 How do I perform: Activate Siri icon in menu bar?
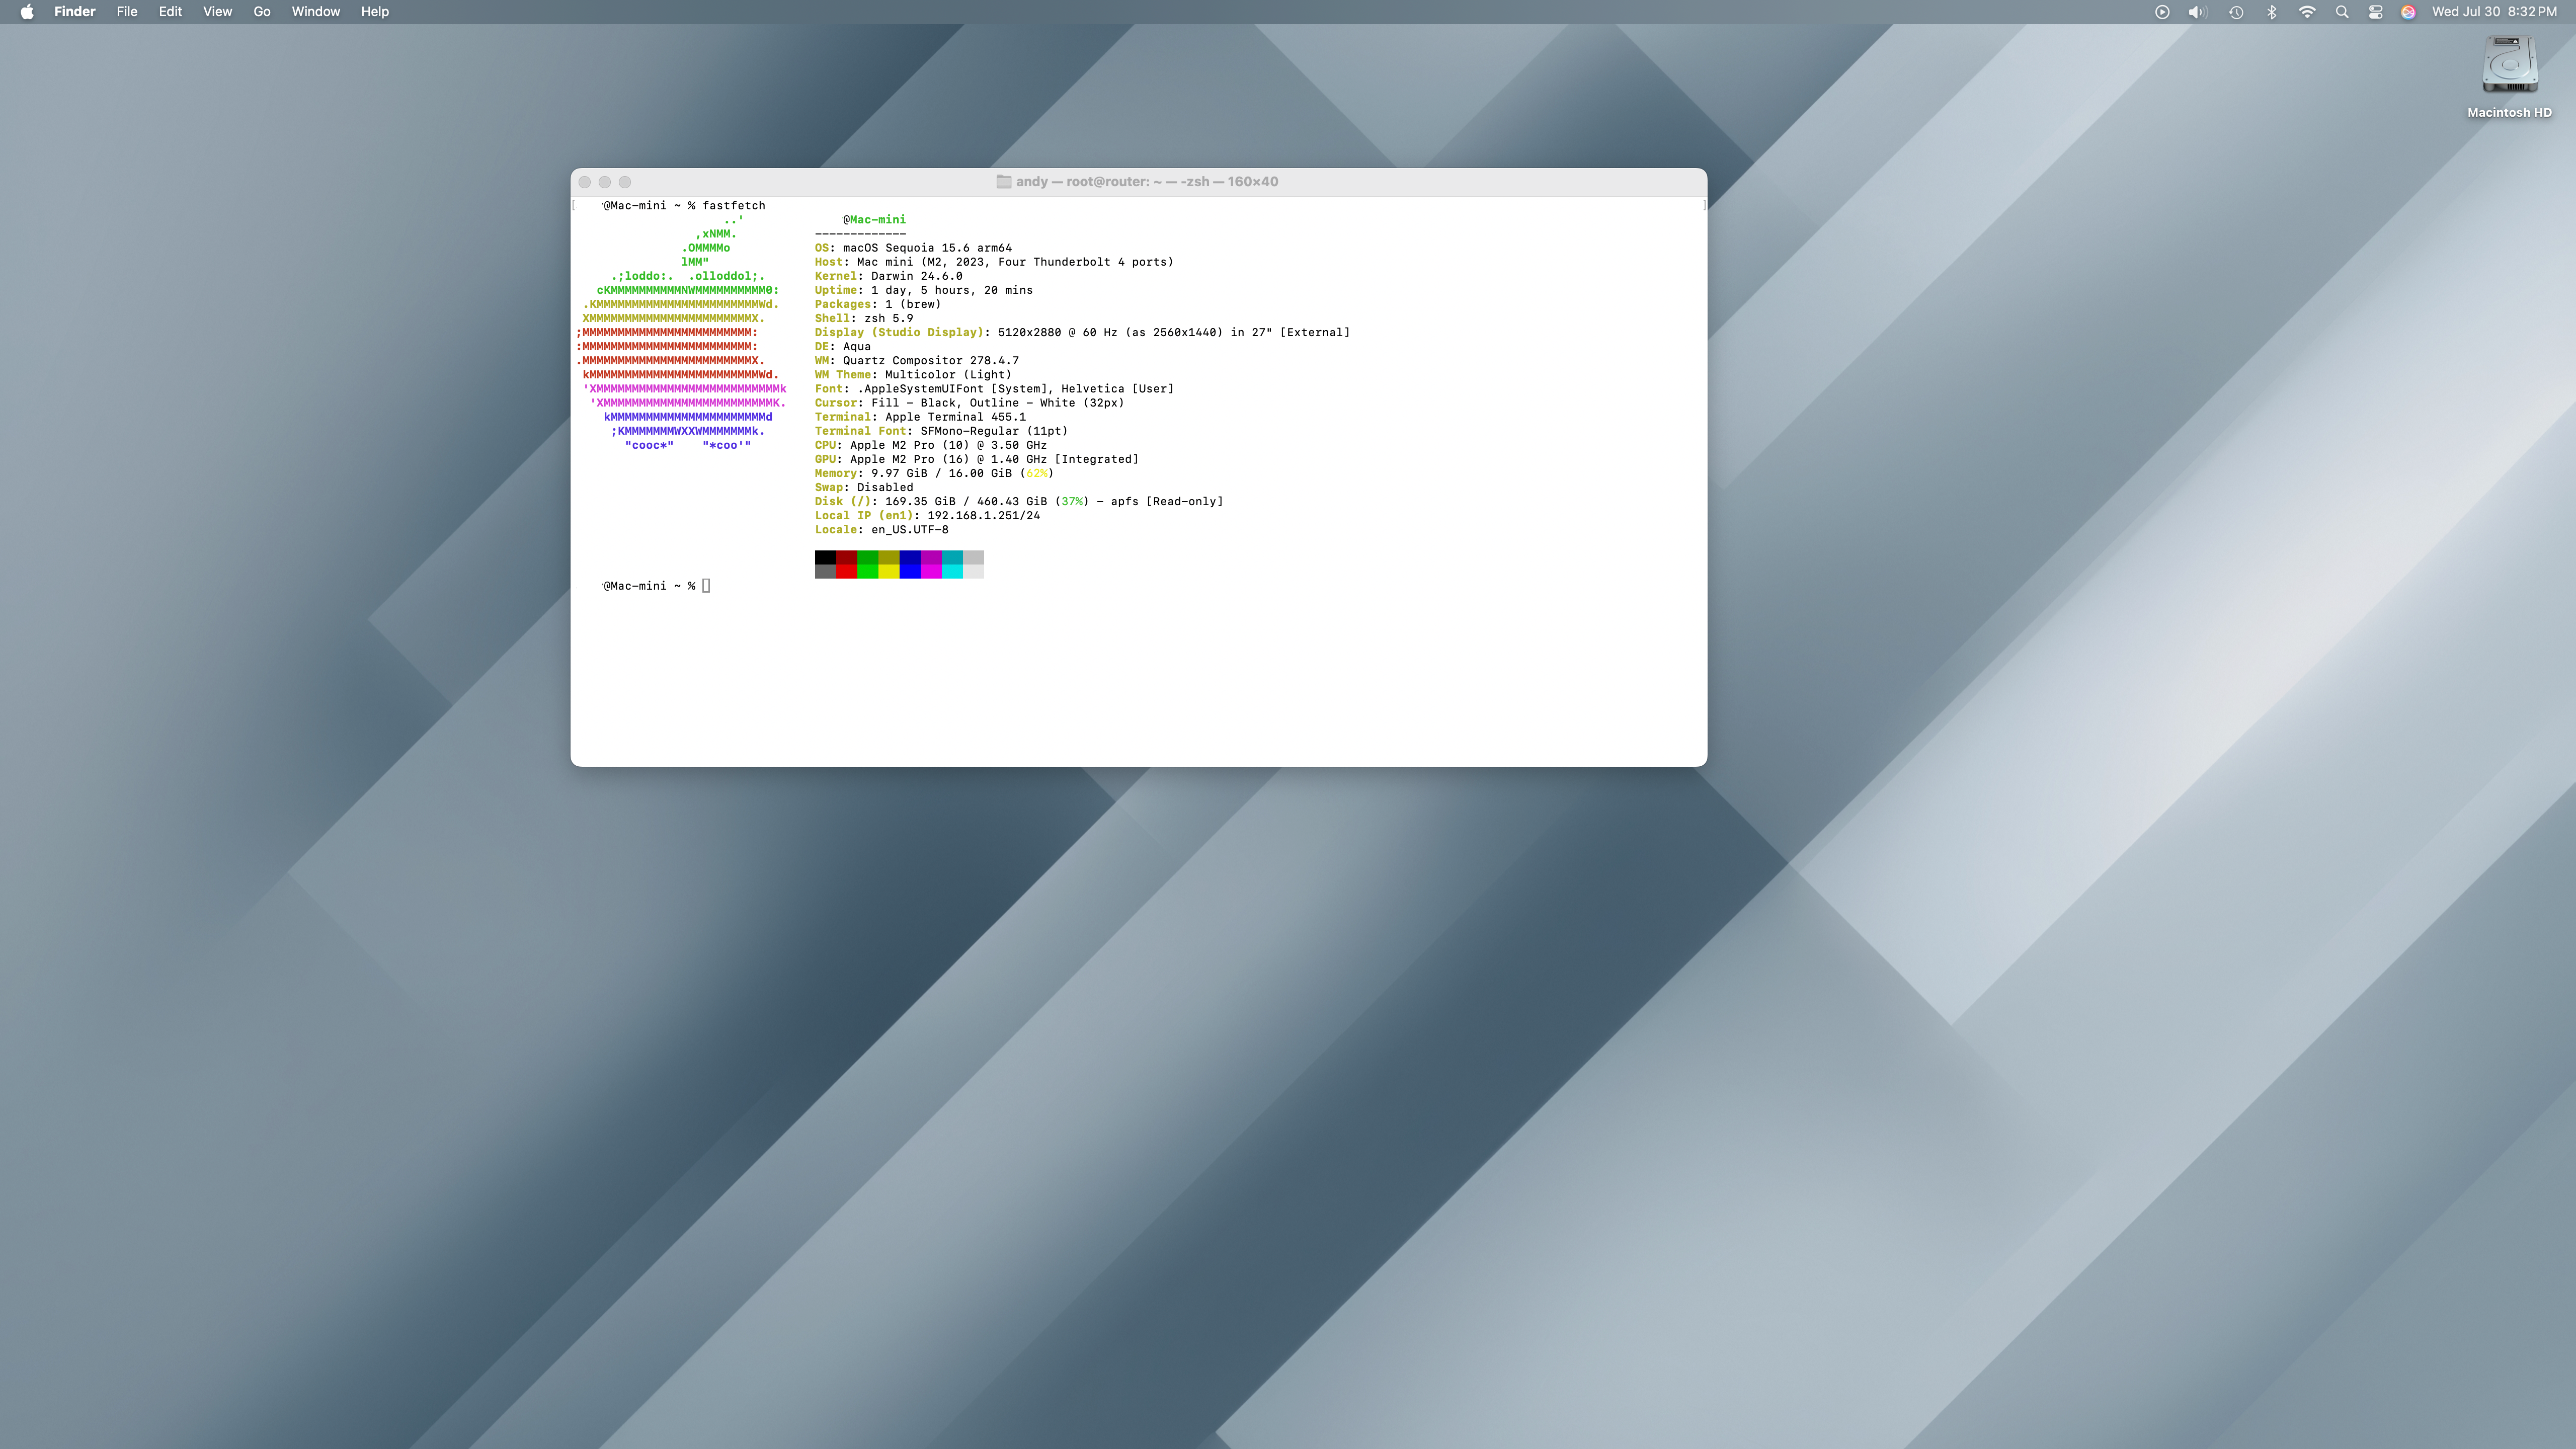click(2408, 12)
